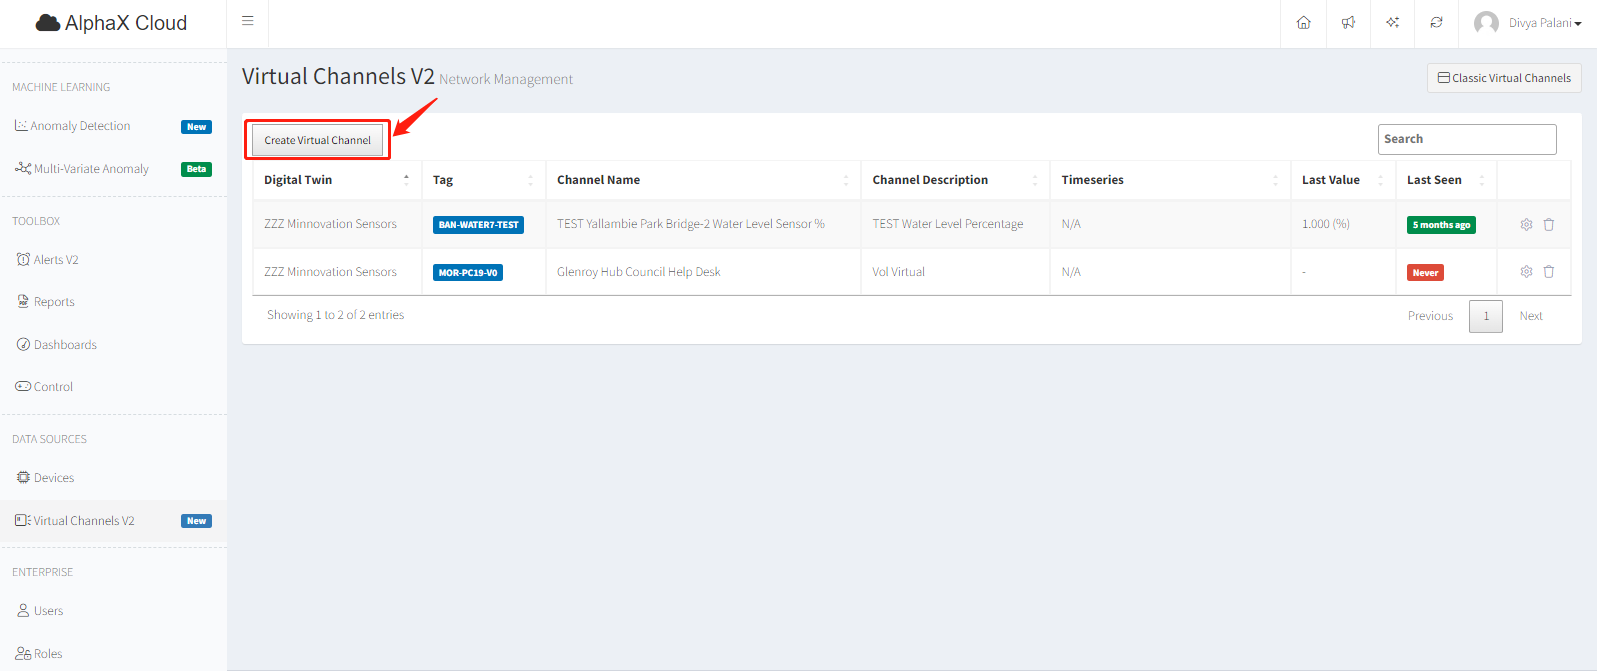Delete the MOR-PC19-V0 channel via trash icon
Image resolution: width=1597 pixels, height=671 pixels.
pos(1549,272)
